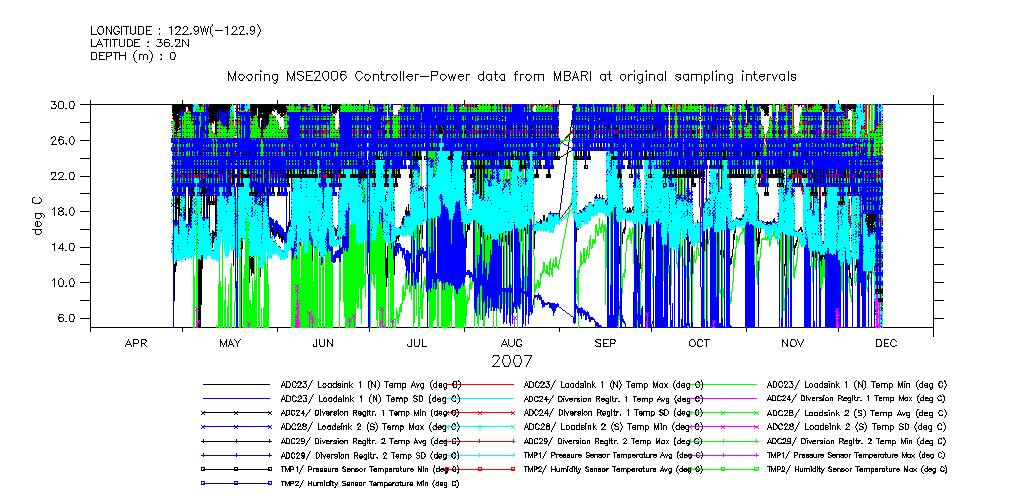This screenshot has width=1009, height=504.
Task: Click the 30.0 tick label on the y-axis
Action: pos(64,104)
